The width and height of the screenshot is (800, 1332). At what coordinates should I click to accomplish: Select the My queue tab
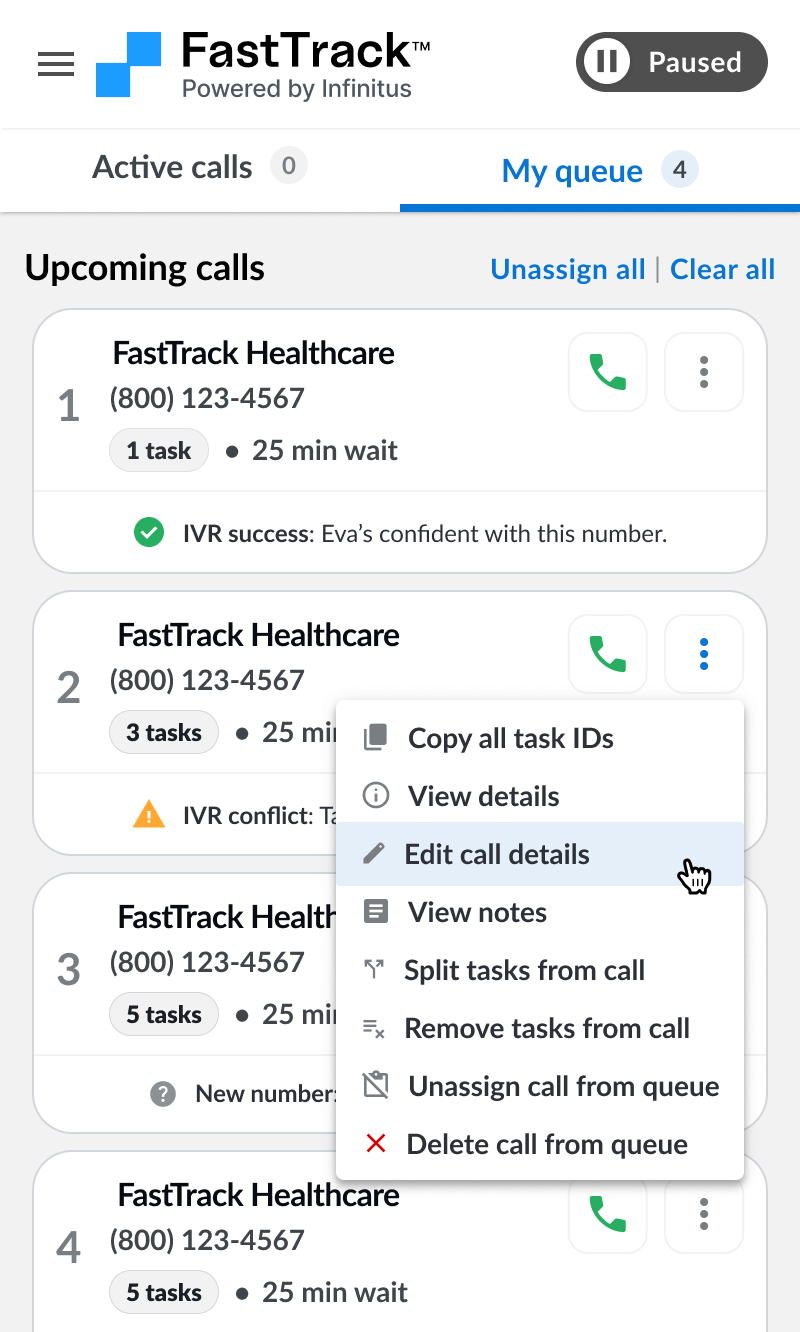coord(600,170)
